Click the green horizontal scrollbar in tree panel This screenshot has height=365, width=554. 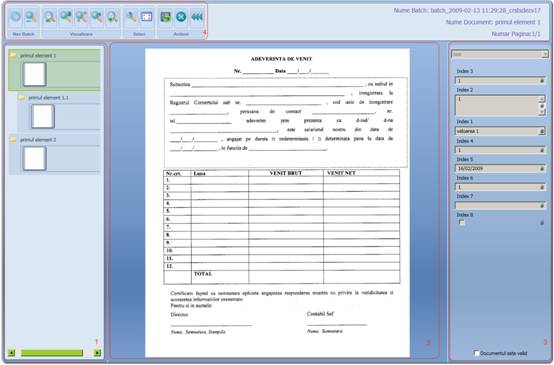(x=52, y=353)
